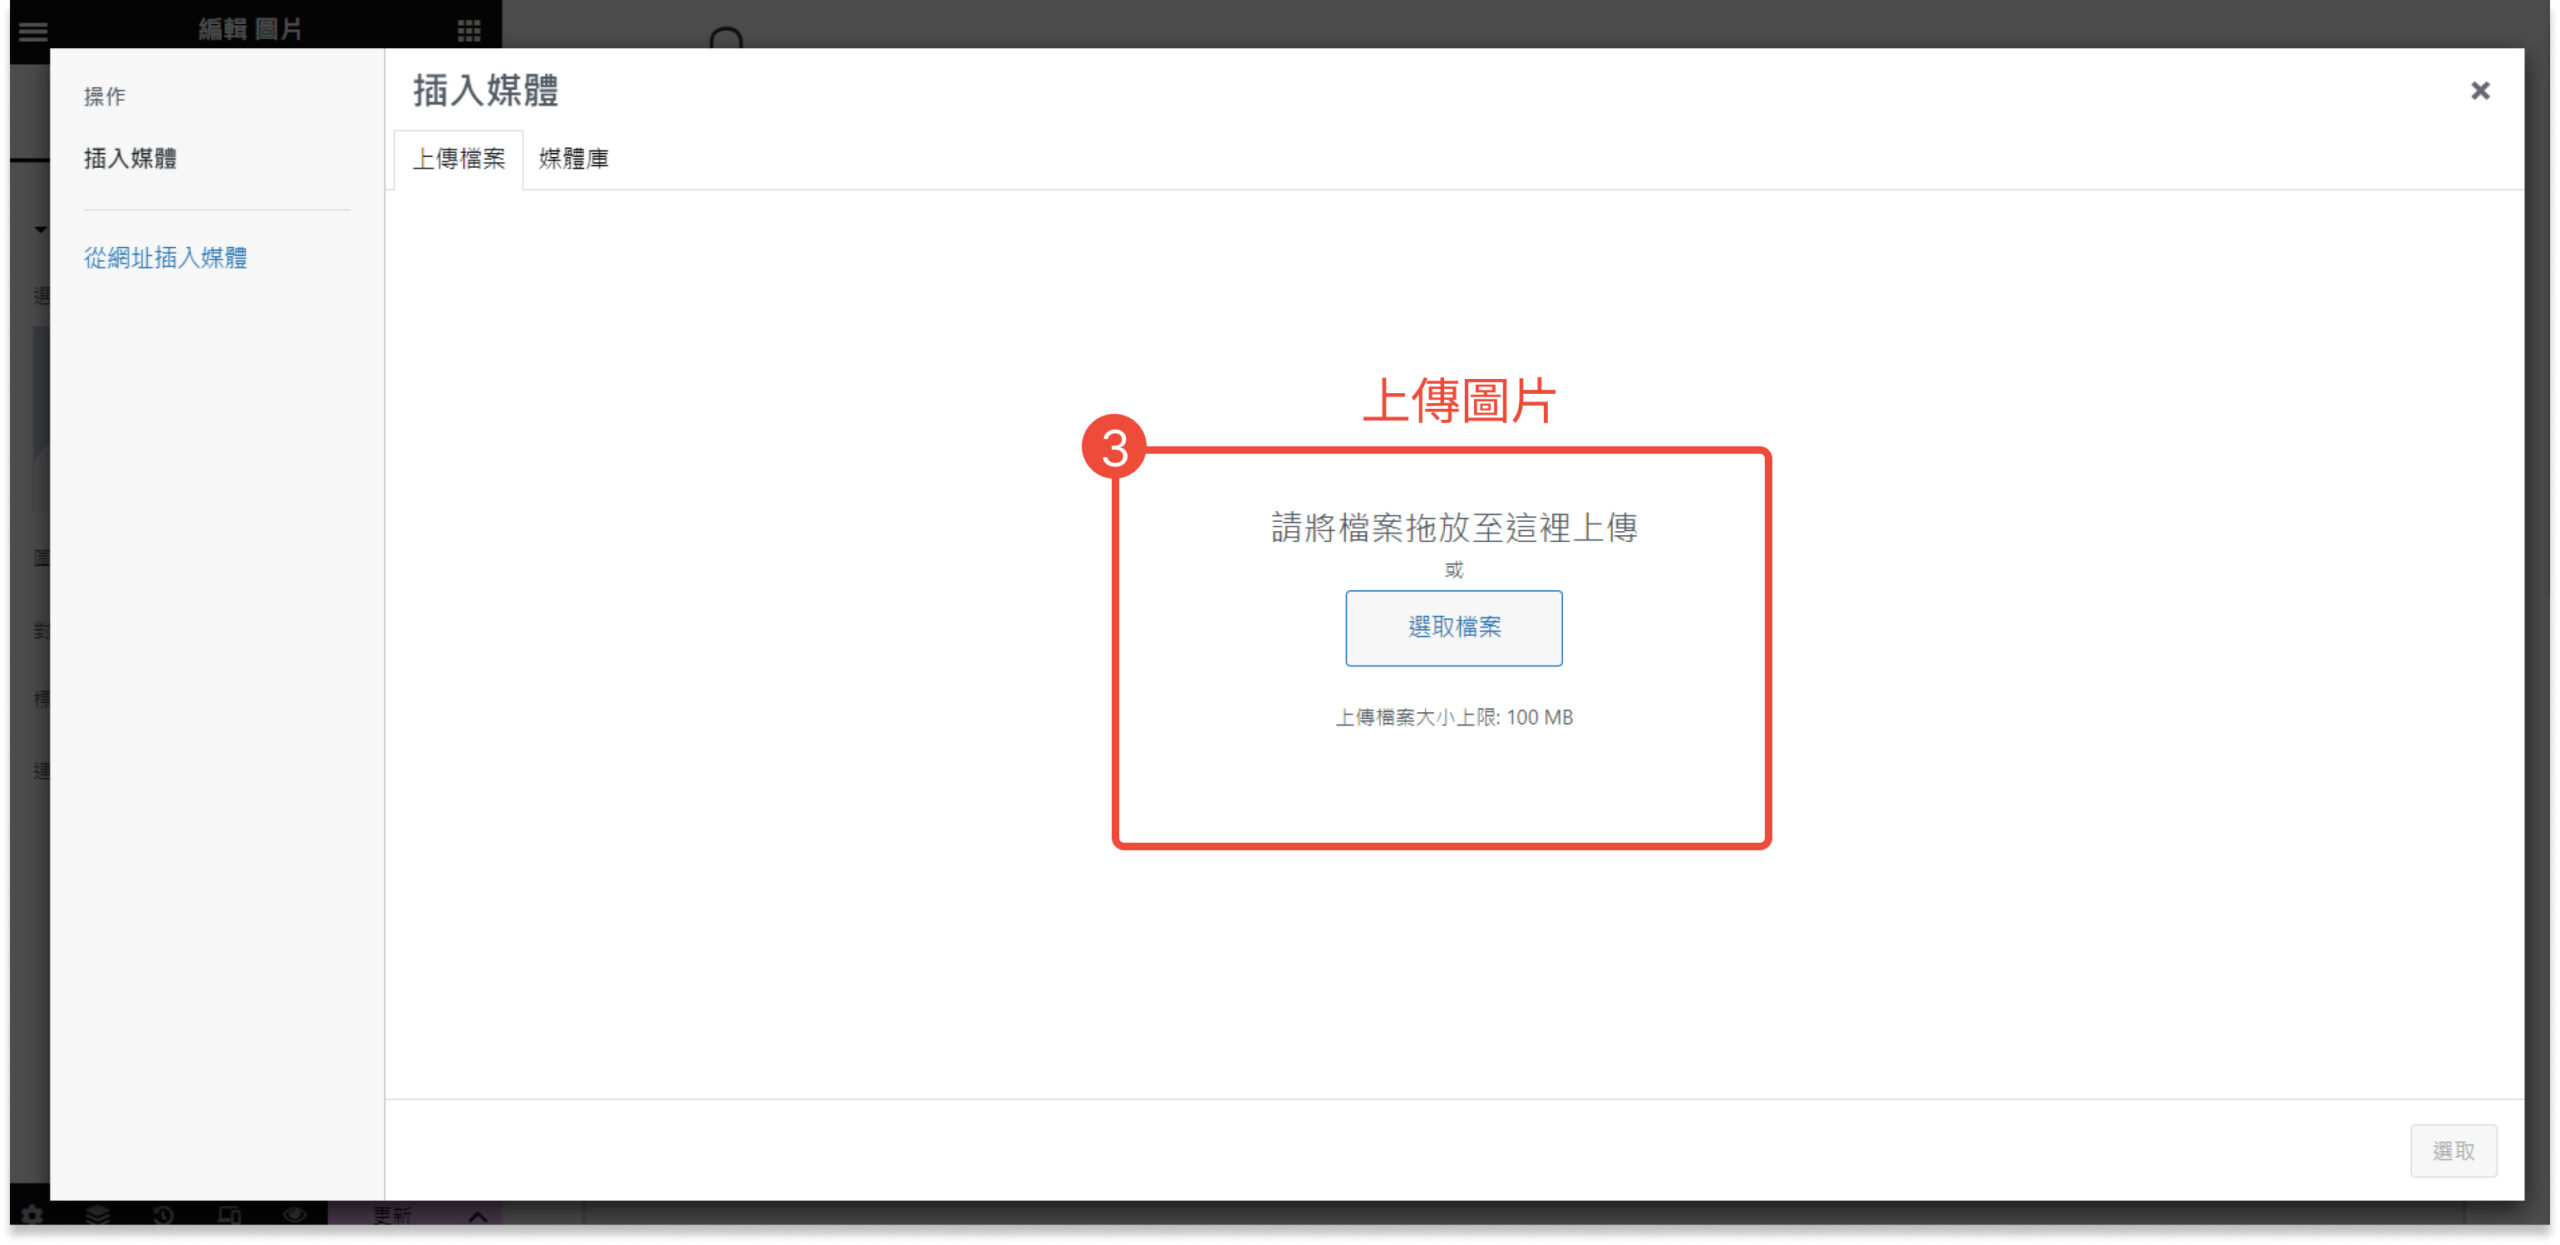Screen dimensions: 2560x1245
Task: Click the 從網址插入媒體 link
Action: 165,258
